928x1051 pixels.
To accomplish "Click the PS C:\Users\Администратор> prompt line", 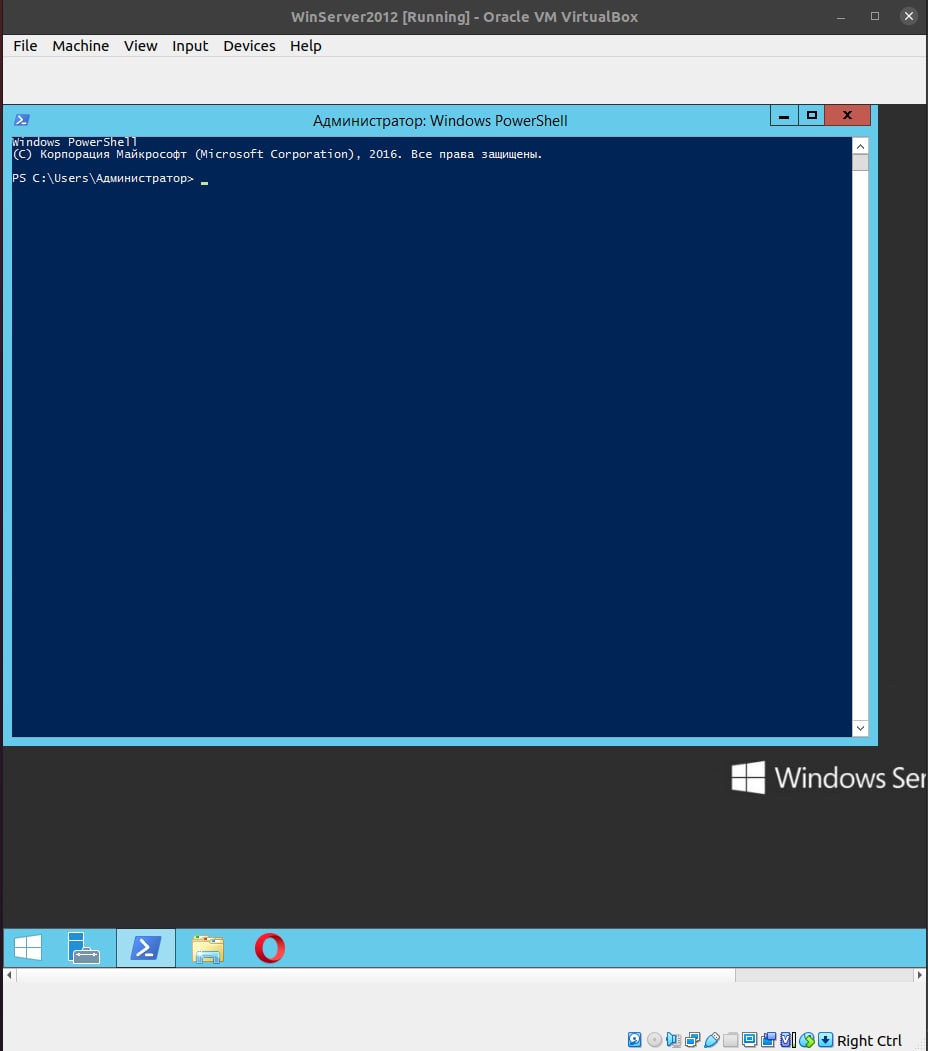I will click(x=103, y=178).
